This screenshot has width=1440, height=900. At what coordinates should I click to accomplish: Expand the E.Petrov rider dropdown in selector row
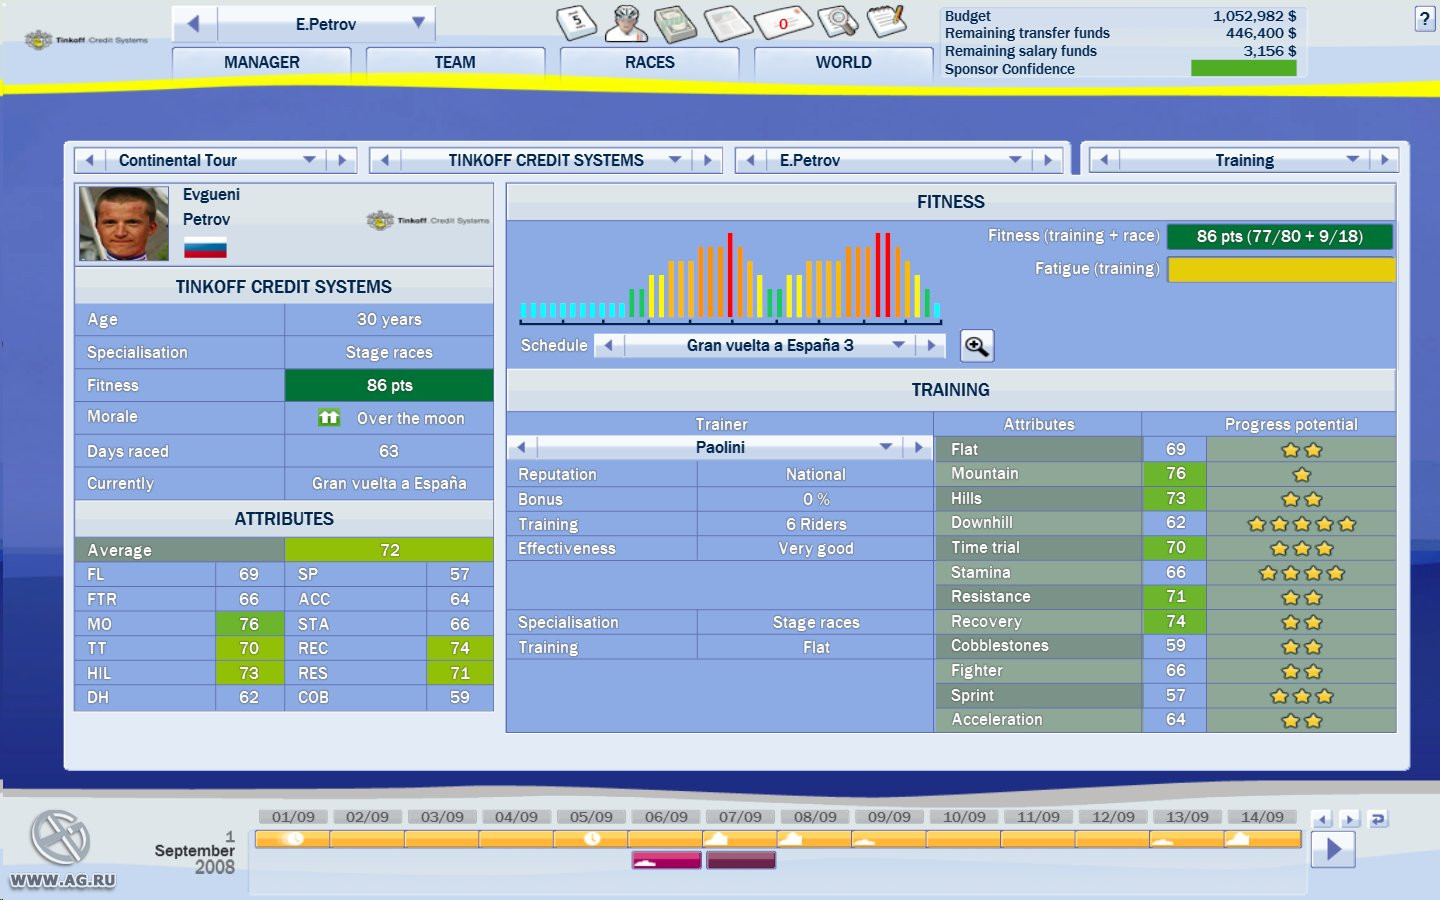1015,160
